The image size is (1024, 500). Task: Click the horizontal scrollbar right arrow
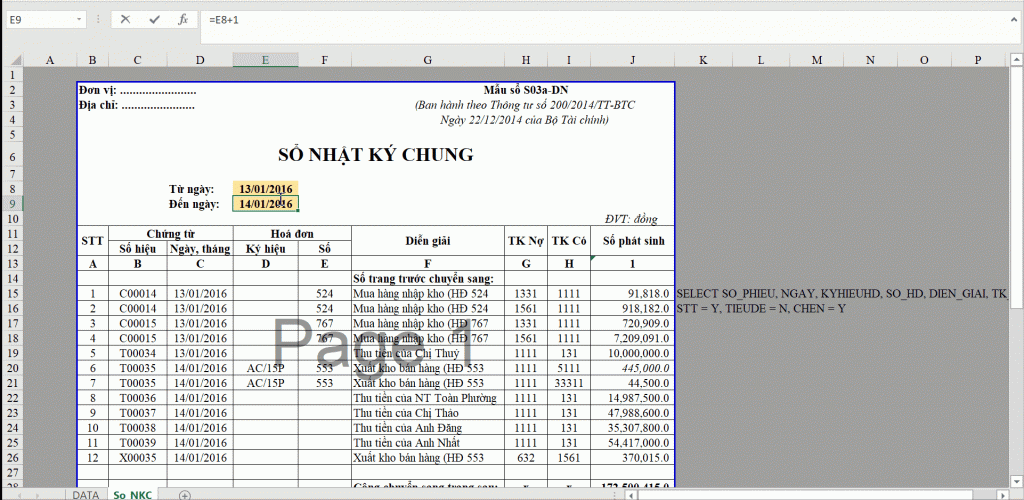[1001, 495]
